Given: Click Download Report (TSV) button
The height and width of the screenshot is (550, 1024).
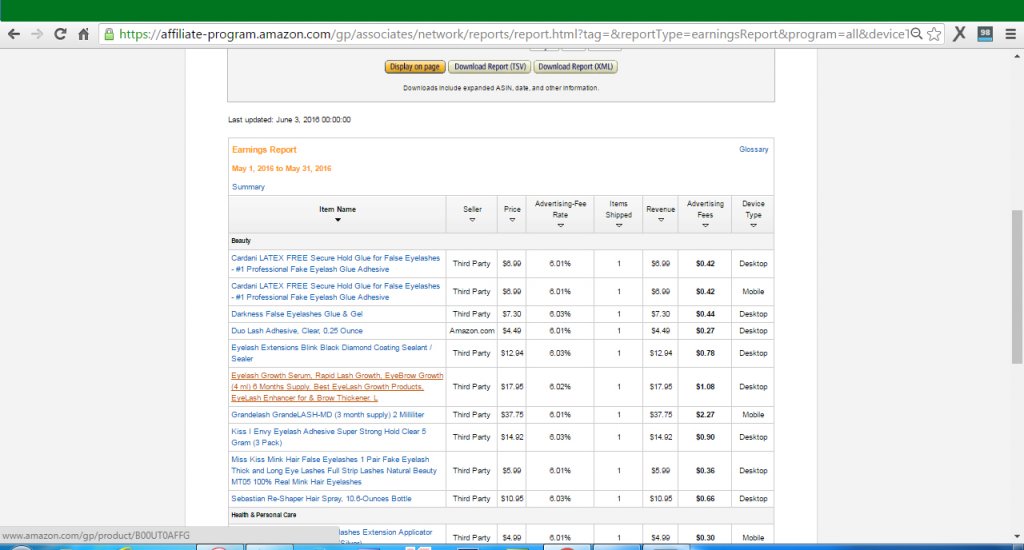Looking at the screenshot, I should point(490,67).
